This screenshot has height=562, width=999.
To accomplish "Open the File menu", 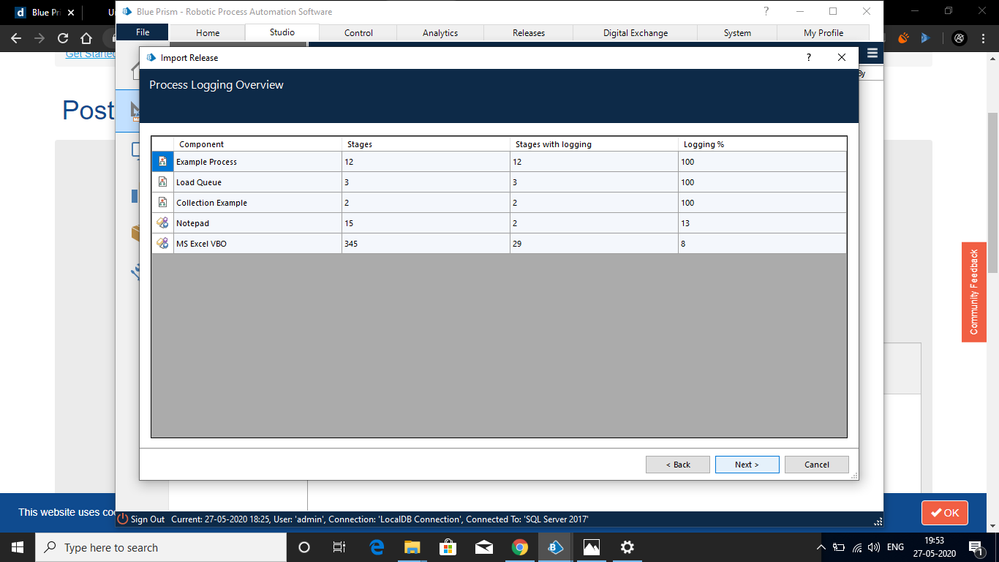I will tap(143, 32).
